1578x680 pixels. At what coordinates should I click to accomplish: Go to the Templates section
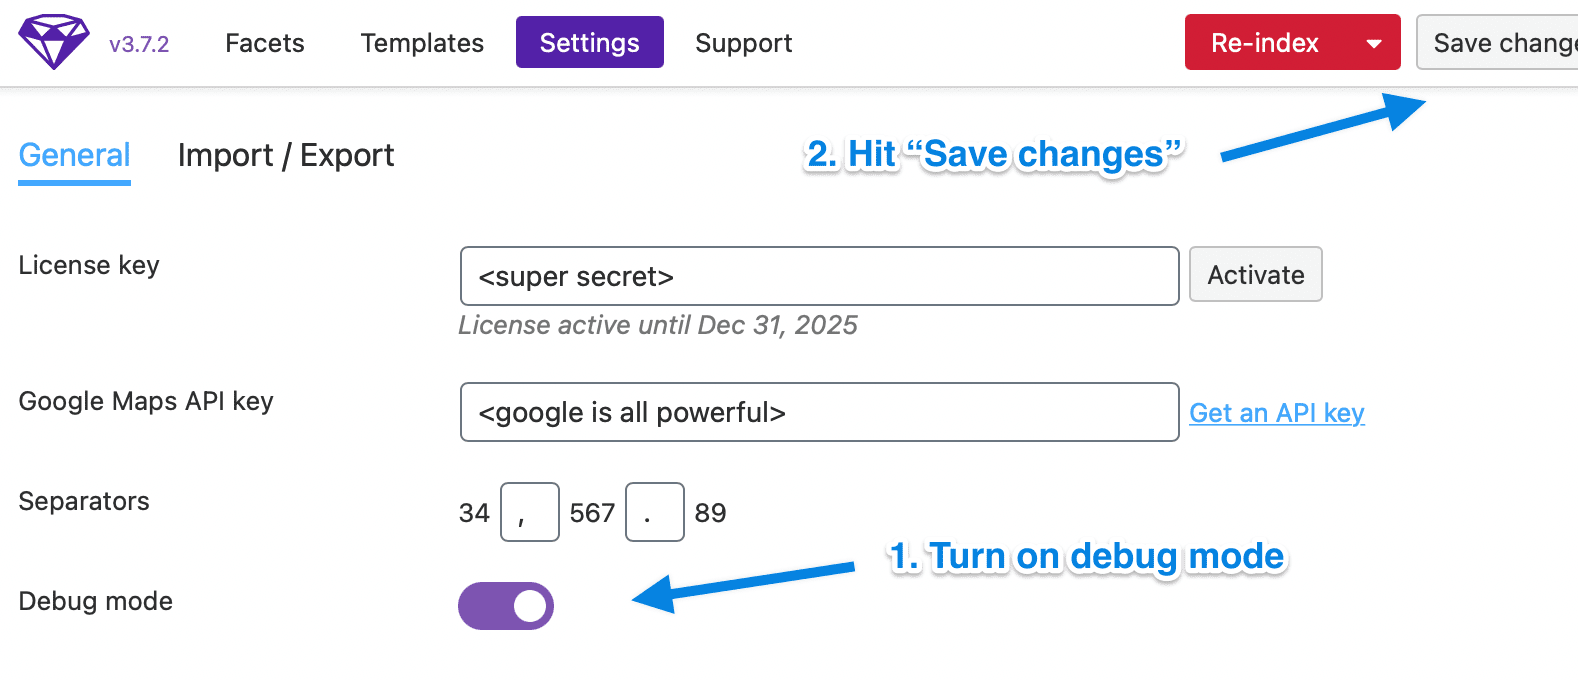click(422, 43)
